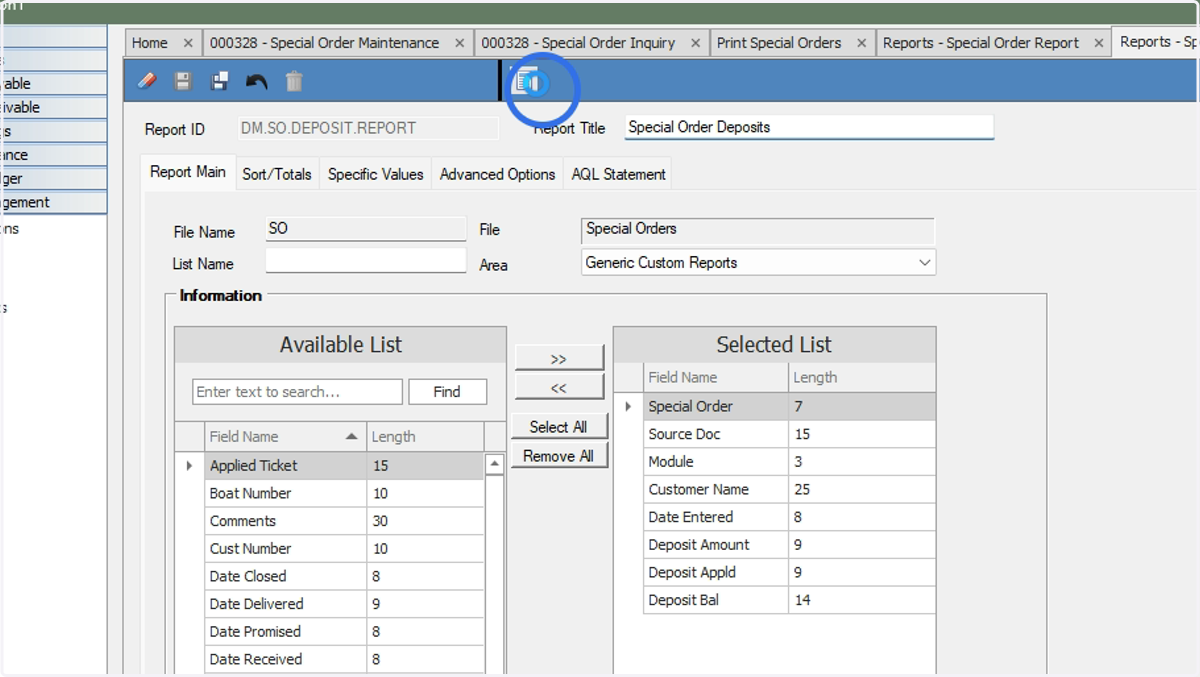The height and width of the screenshot is (677, 1200).
Task: Click the Select All button
Action: coord(559,427)
